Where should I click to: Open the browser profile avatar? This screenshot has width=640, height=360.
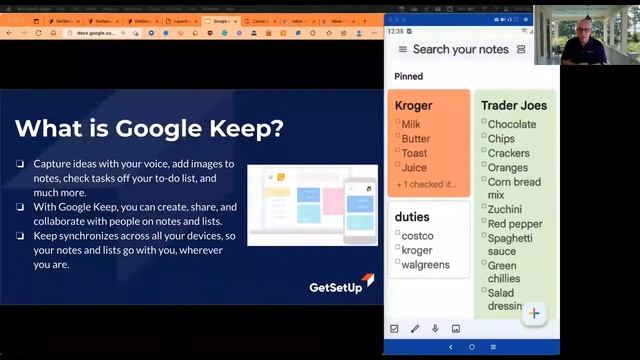click(359, 33)
